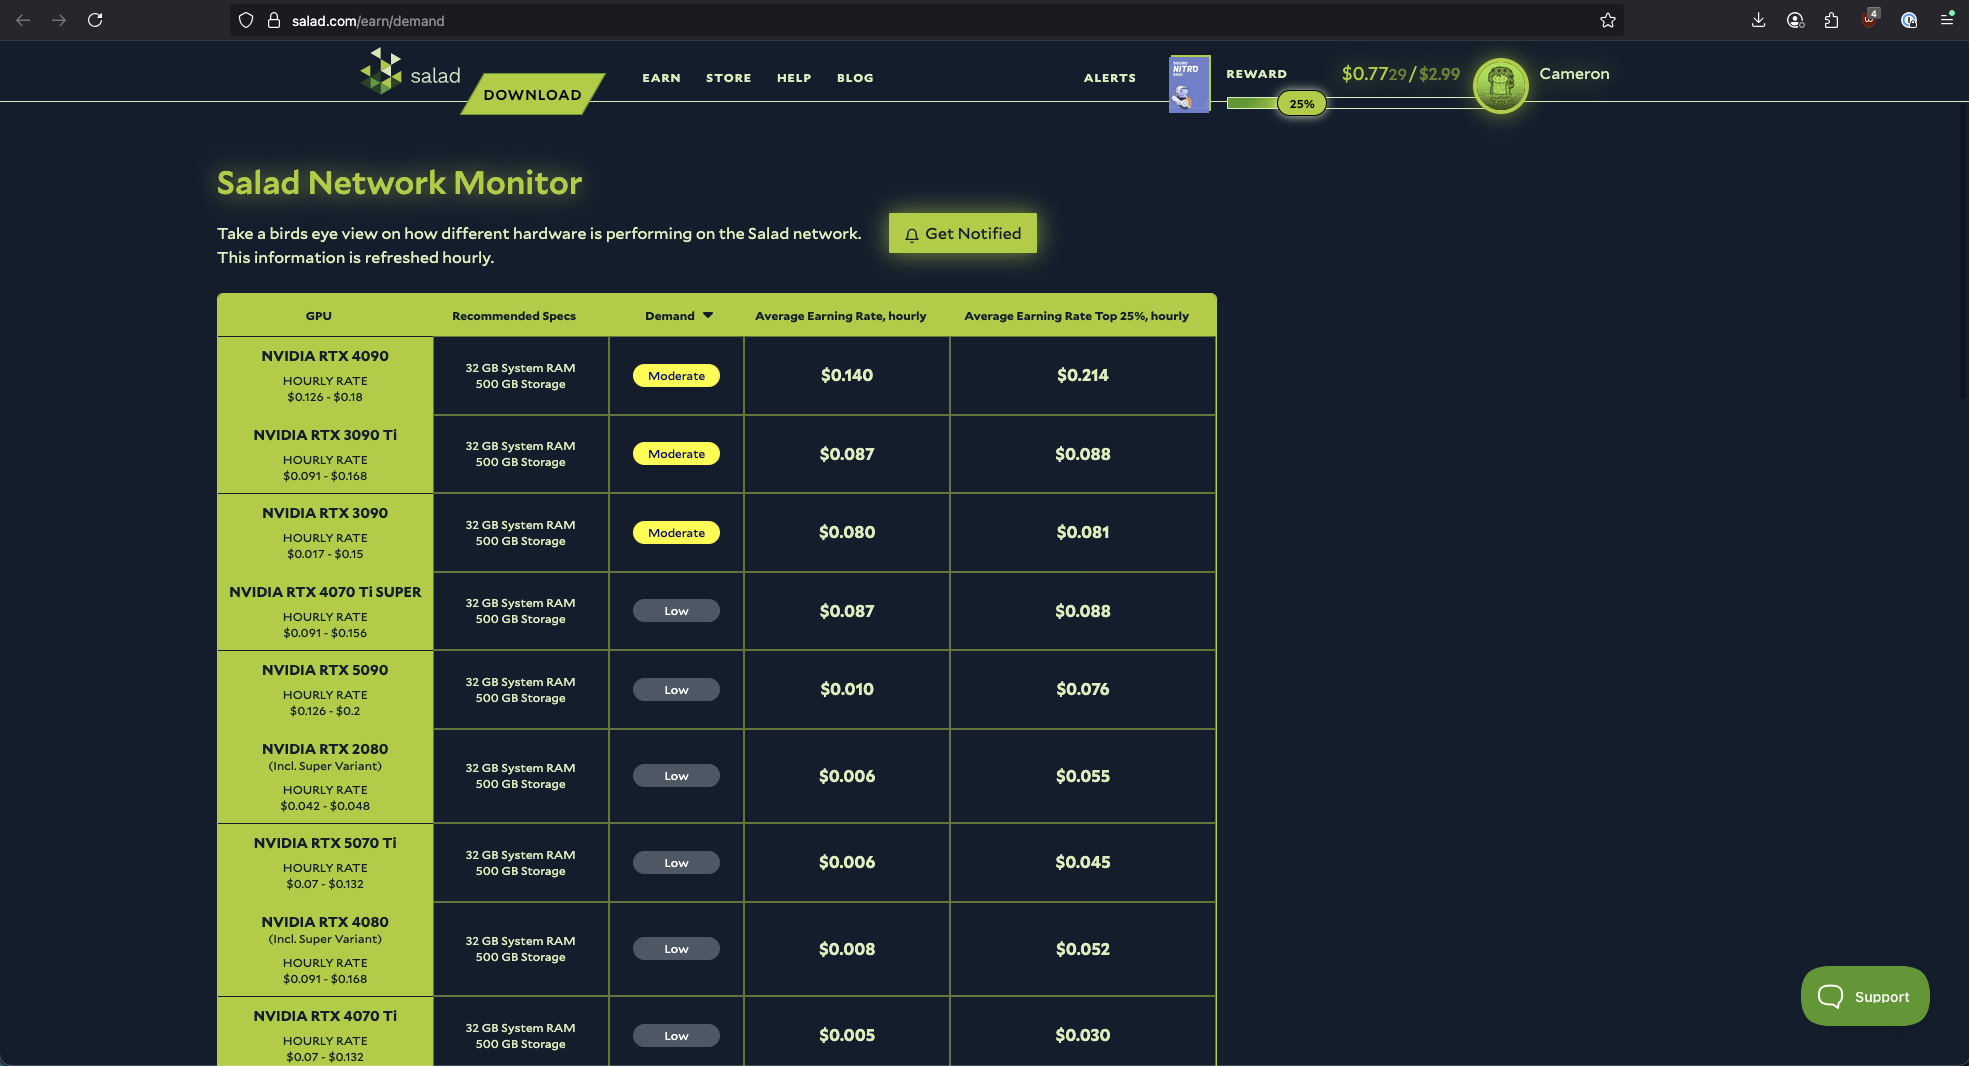Click Low badge for RTX 5070 Ti
This screenshot has width=1969, height=1066.
[676, 863]
